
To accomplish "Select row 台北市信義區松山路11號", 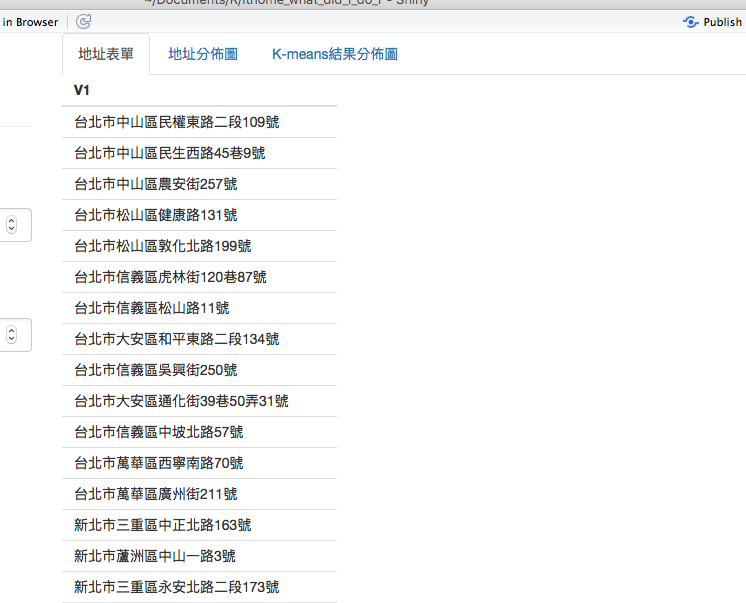I will point(199,308).
